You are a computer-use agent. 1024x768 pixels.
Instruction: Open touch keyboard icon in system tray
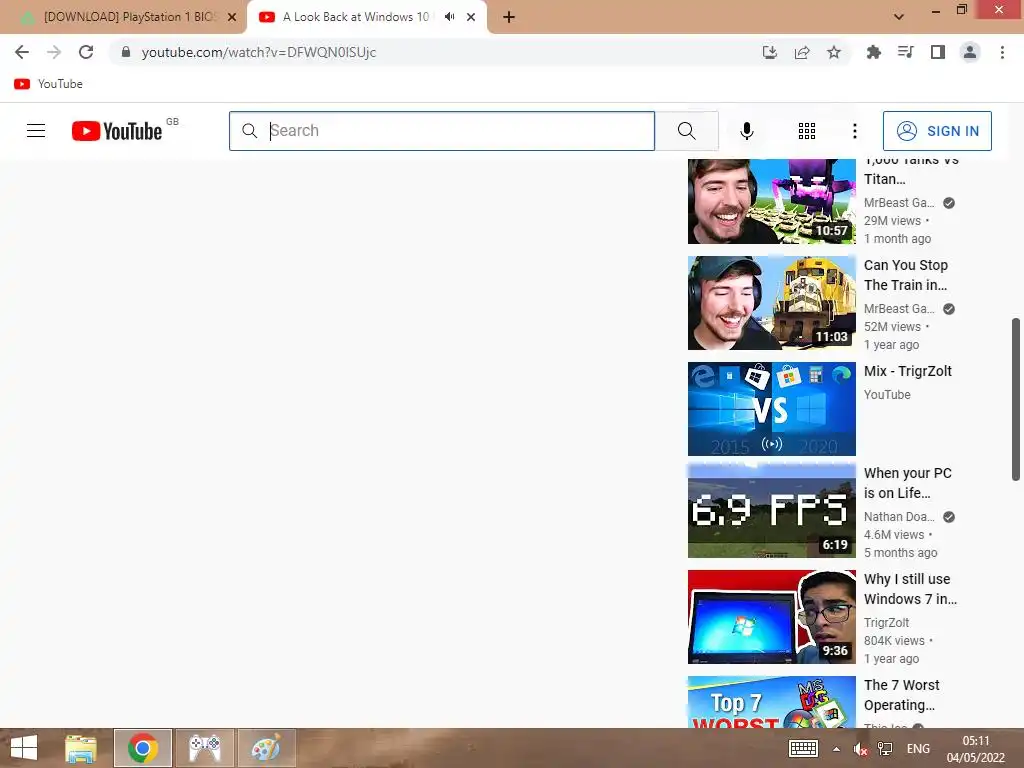(x=803, y=748)
